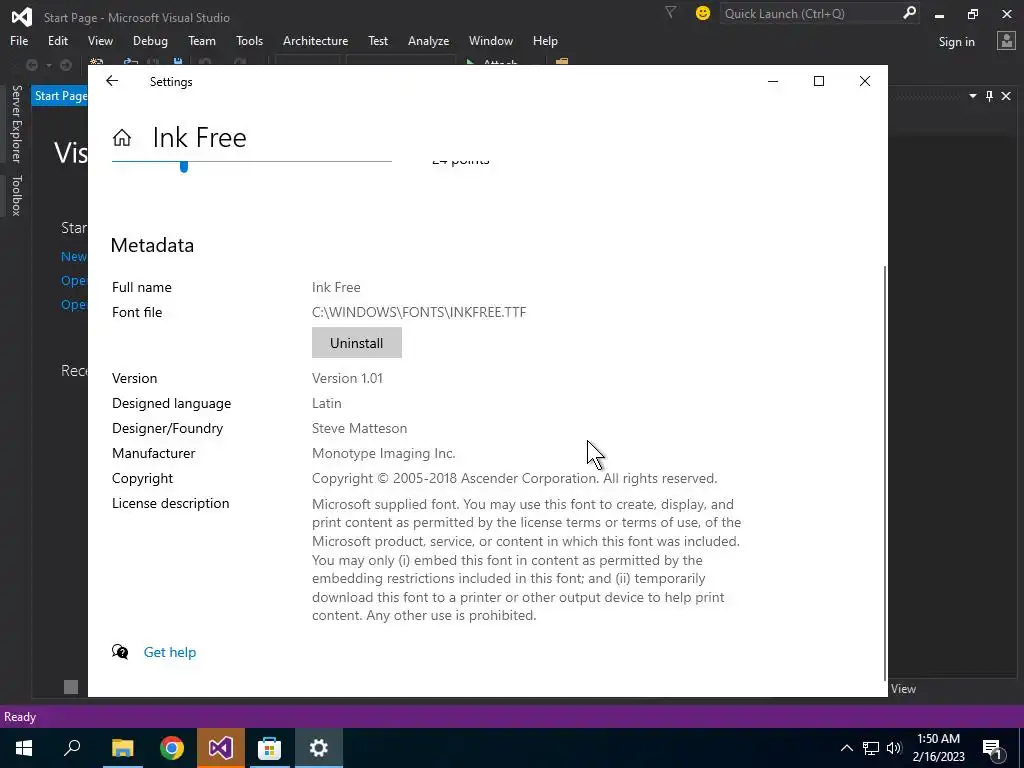Show hidden system tray icons
1024x768 pixels.
point(846,748)
